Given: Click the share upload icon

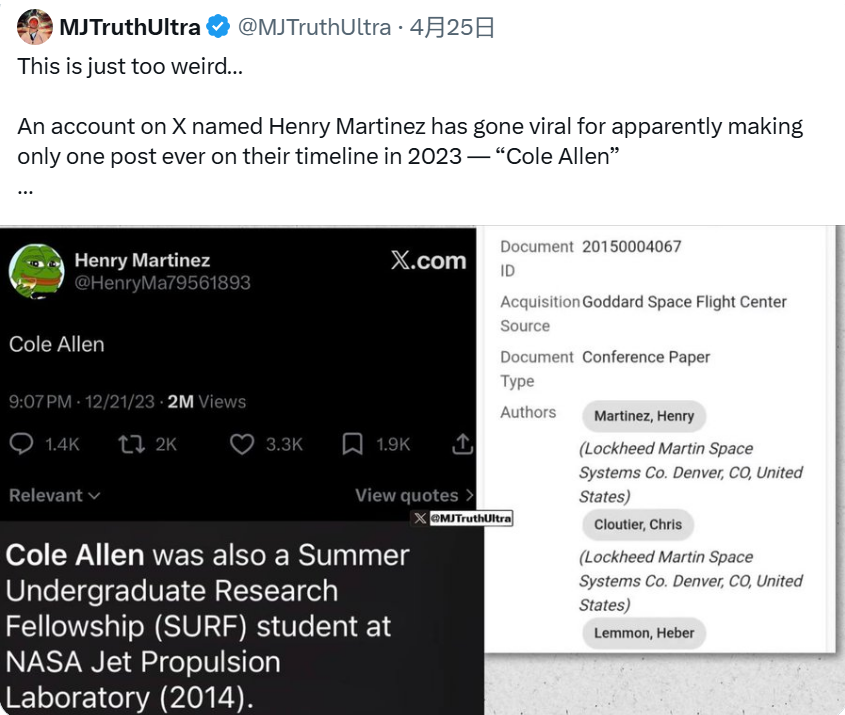Looking at the screenshot, I should tap(462, 444).
